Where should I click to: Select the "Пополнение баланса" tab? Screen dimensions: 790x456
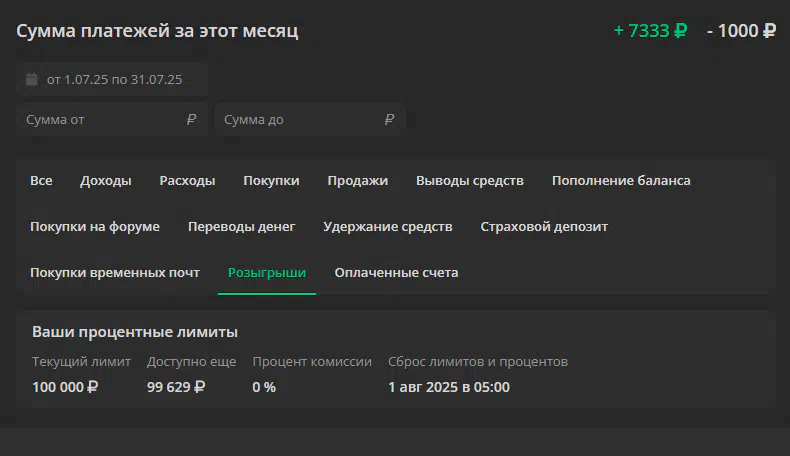(x=621, y=180)
